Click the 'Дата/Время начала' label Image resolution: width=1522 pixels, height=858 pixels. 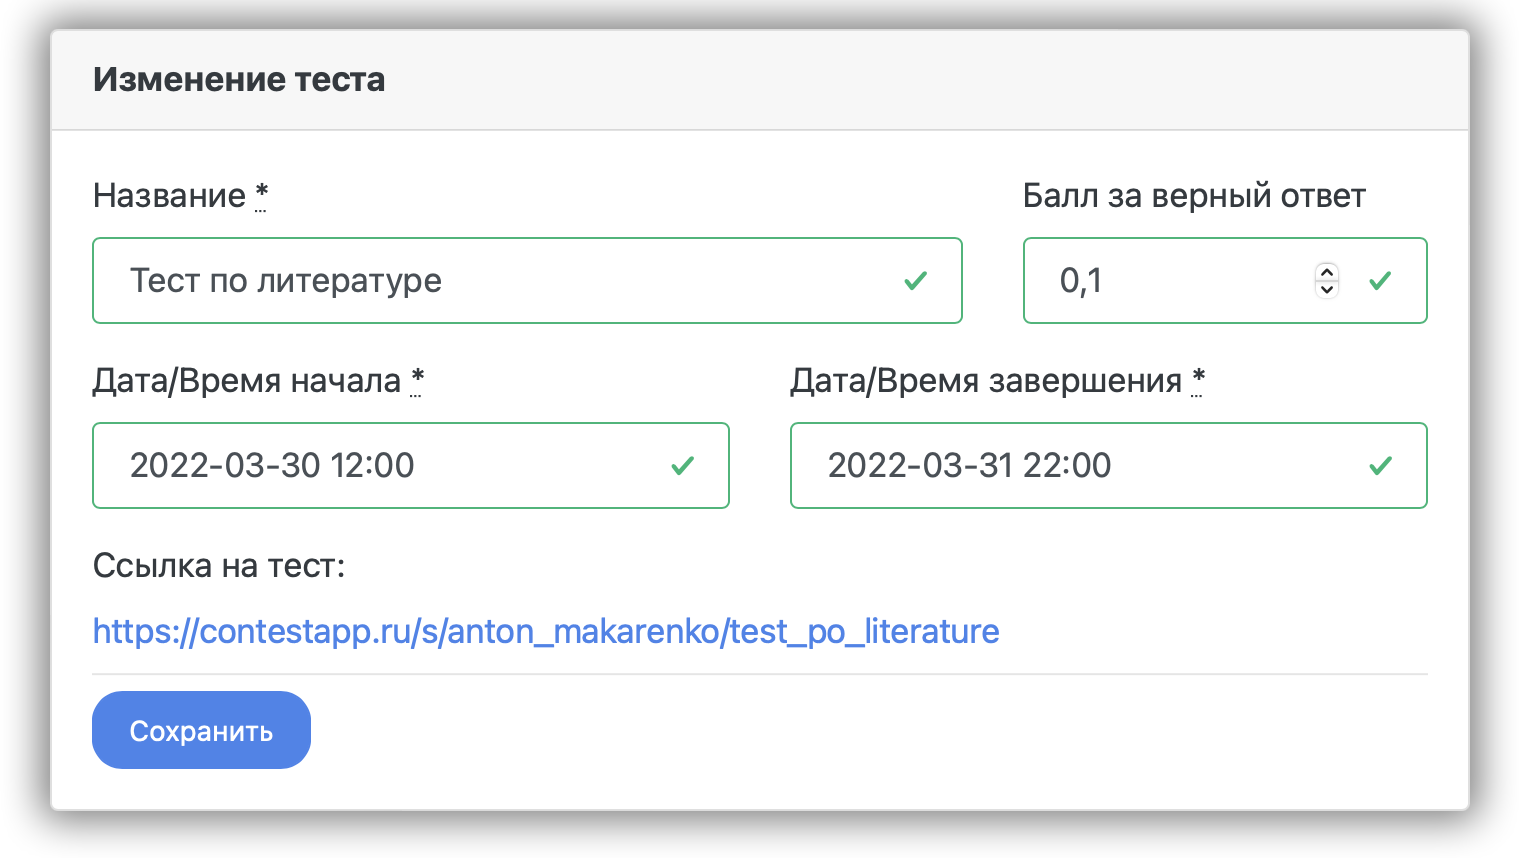[x=247, y=381]
